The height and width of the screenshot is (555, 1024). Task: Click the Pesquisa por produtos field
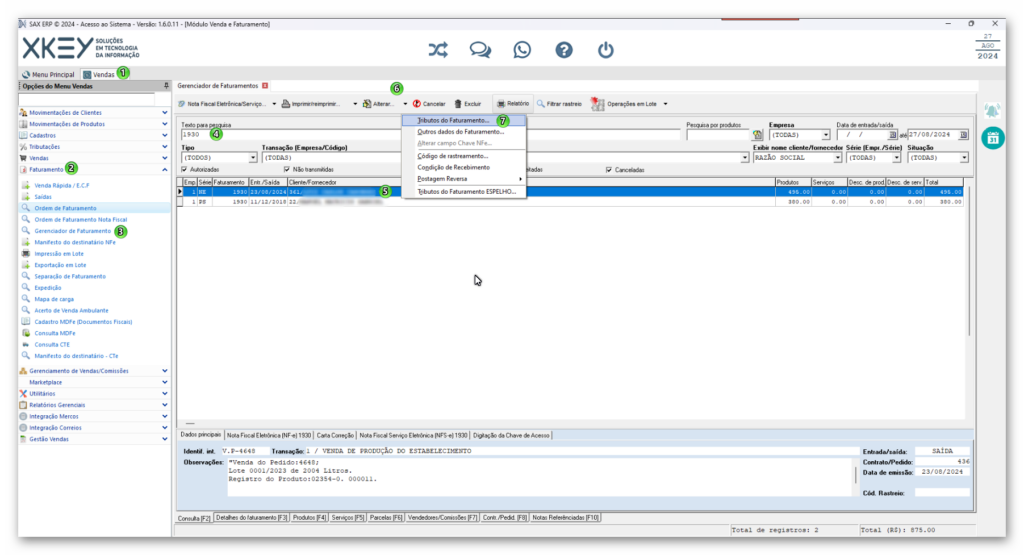(717, 135)
